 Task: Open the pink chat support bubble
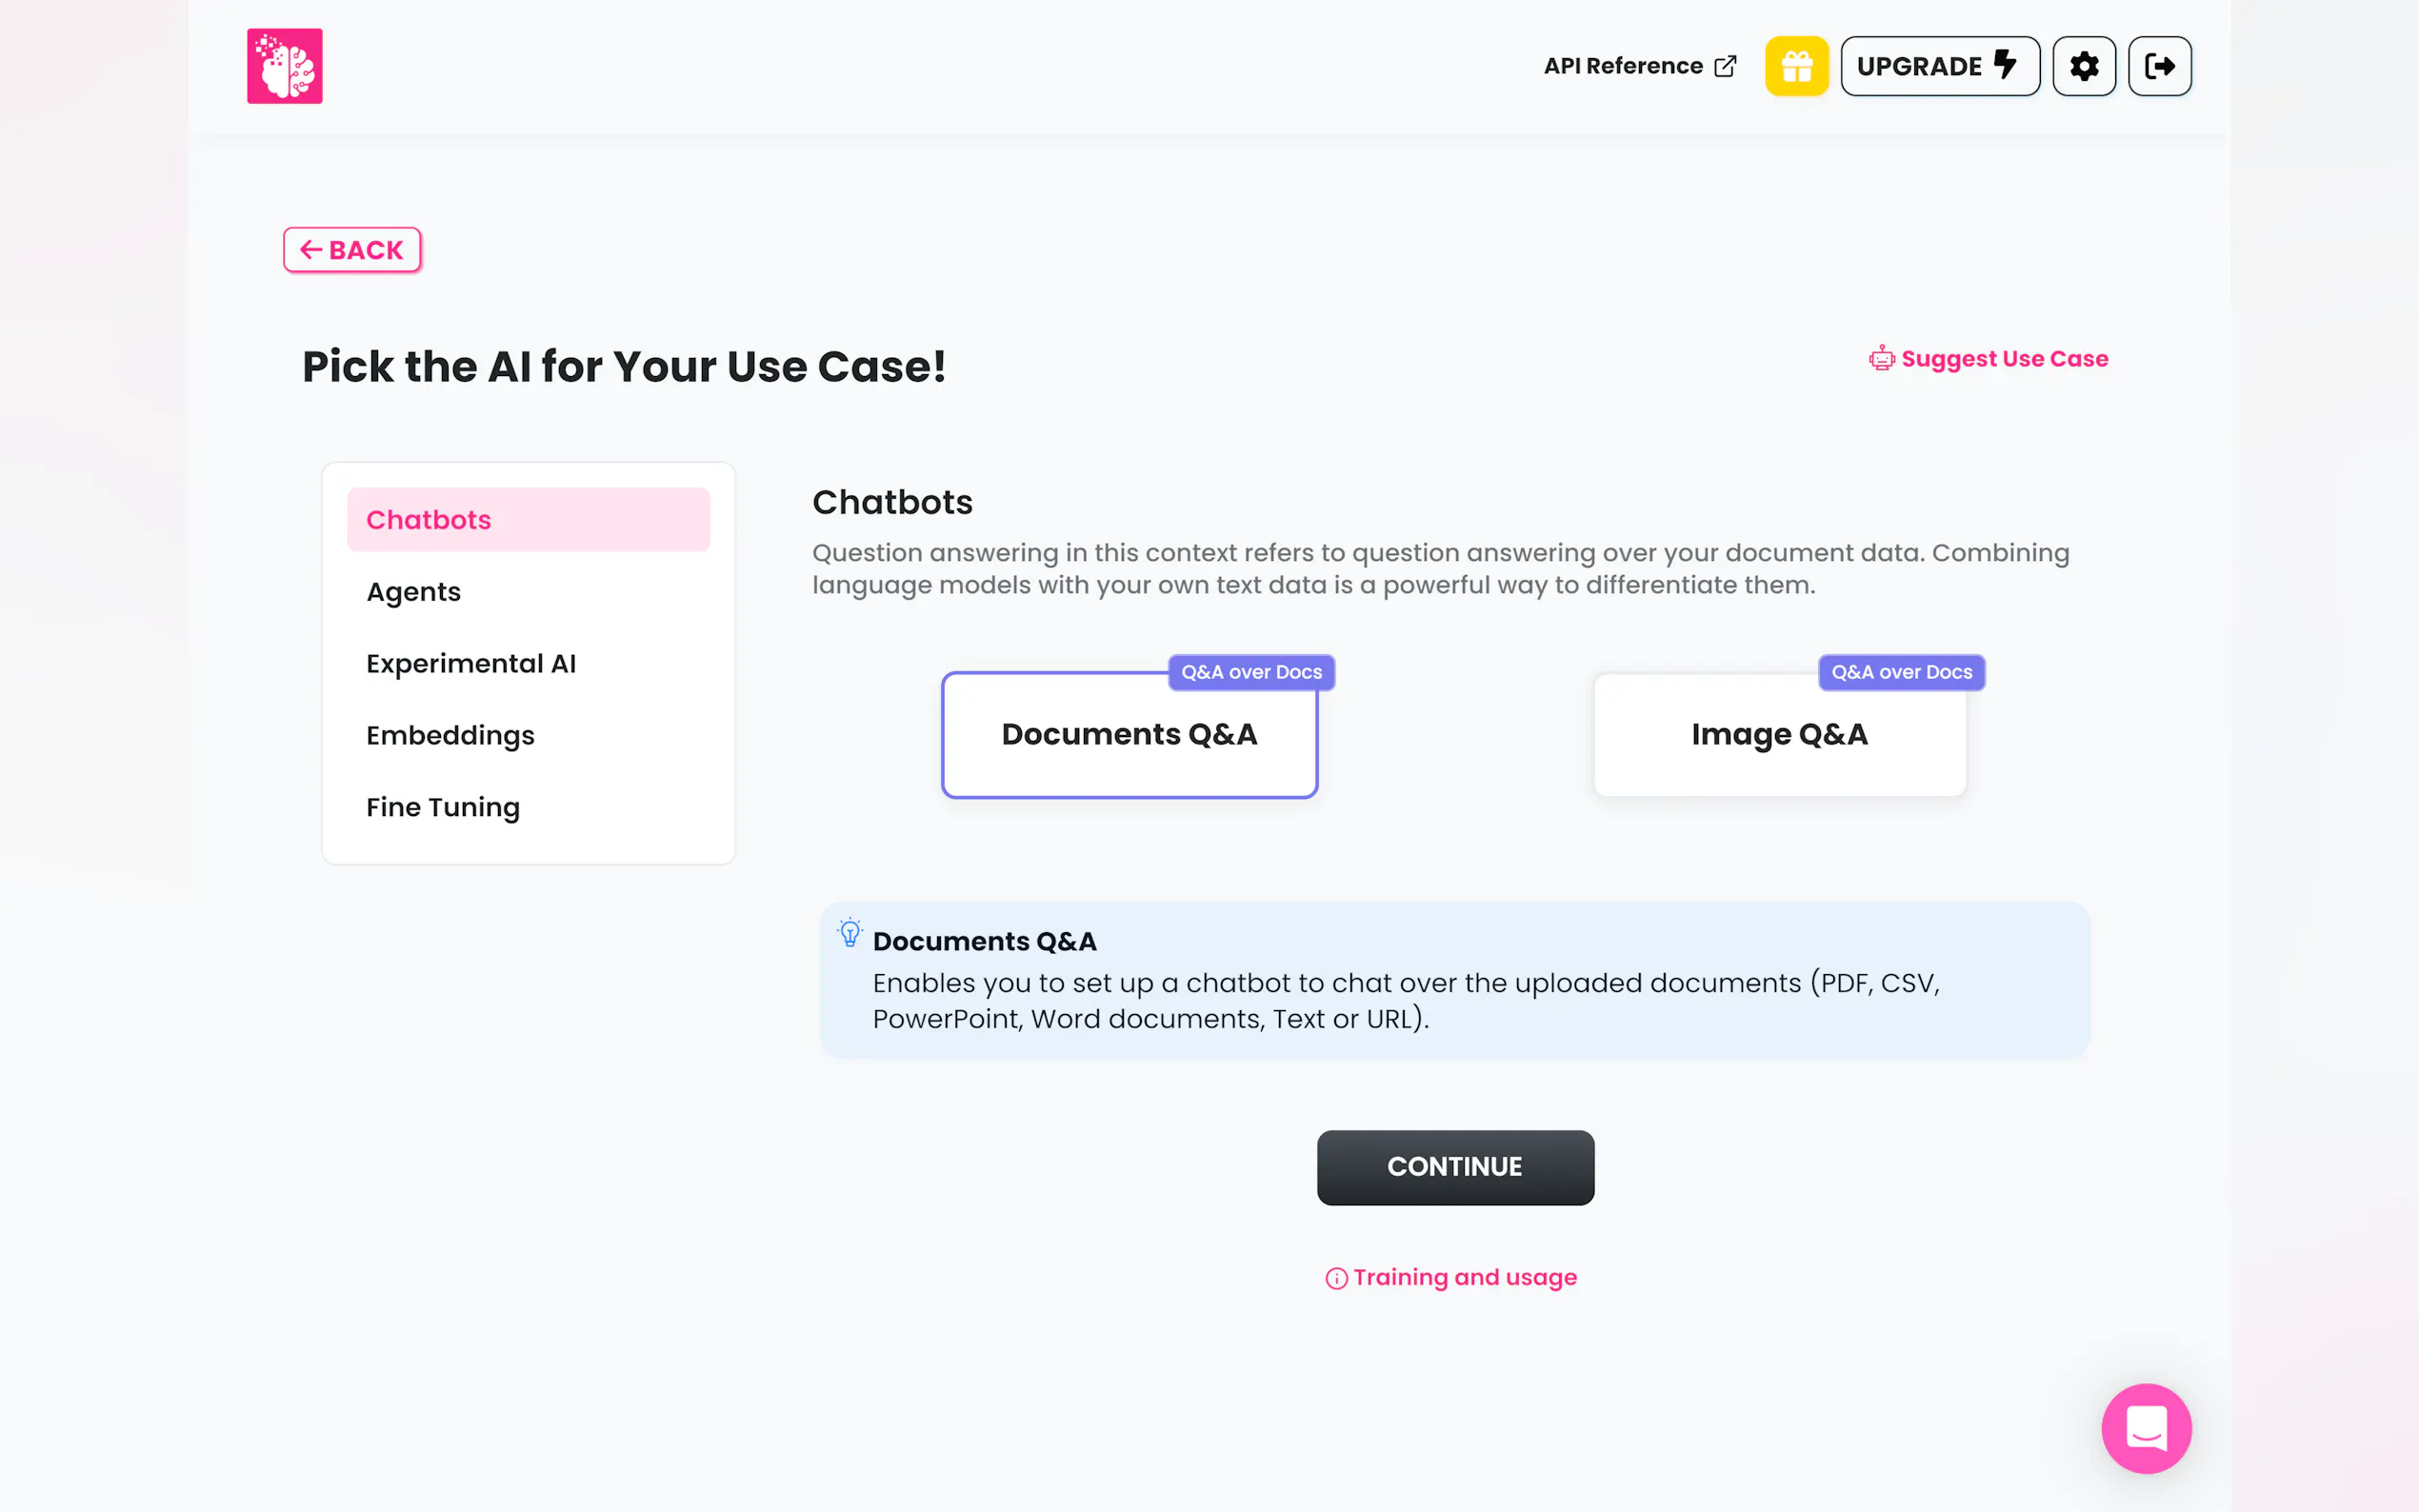pos(2146,1428)
